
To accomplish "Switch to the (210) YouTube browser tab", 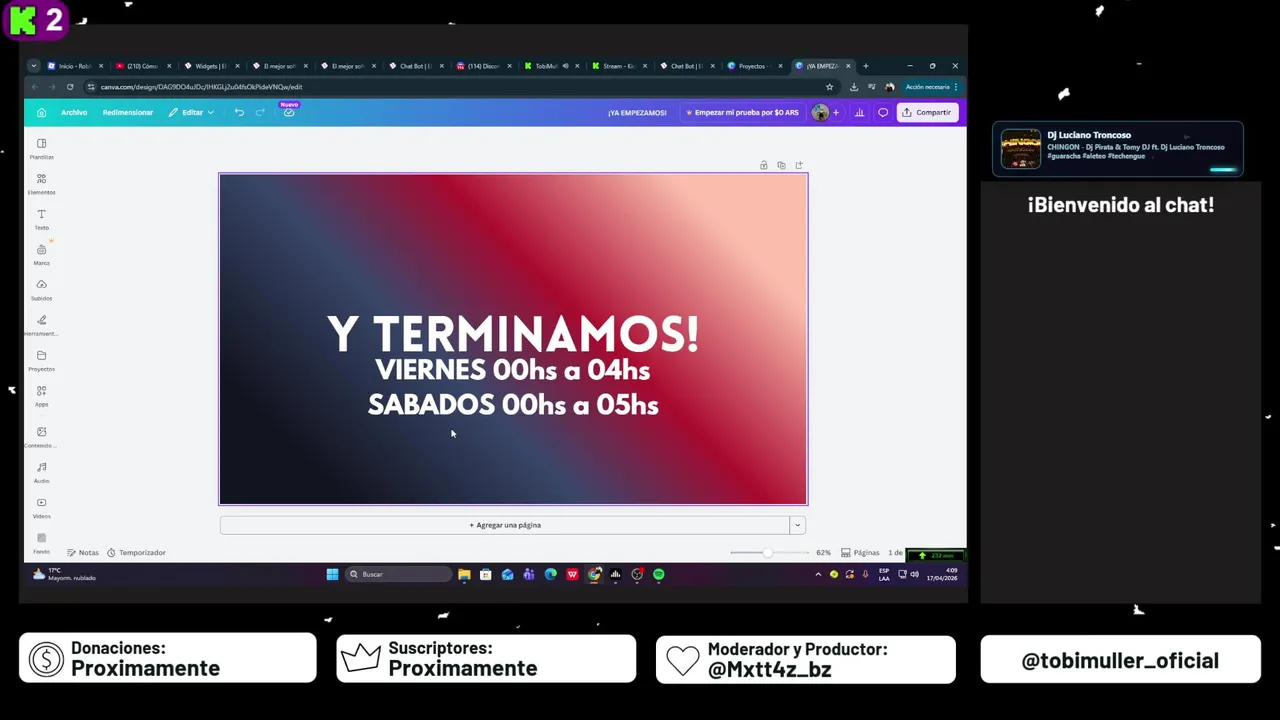I will 143,66.
